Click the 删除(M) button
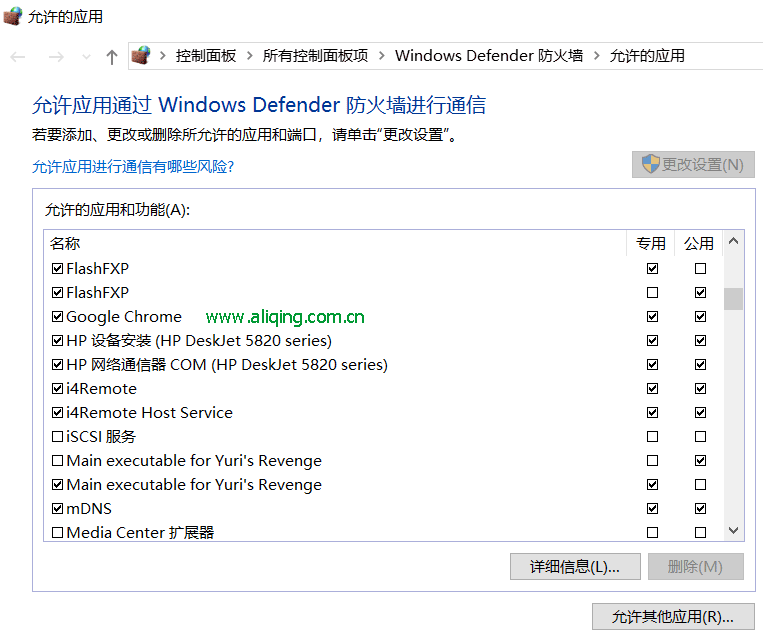This screenshot has height=636, width=763. click(x=695, y=566)
